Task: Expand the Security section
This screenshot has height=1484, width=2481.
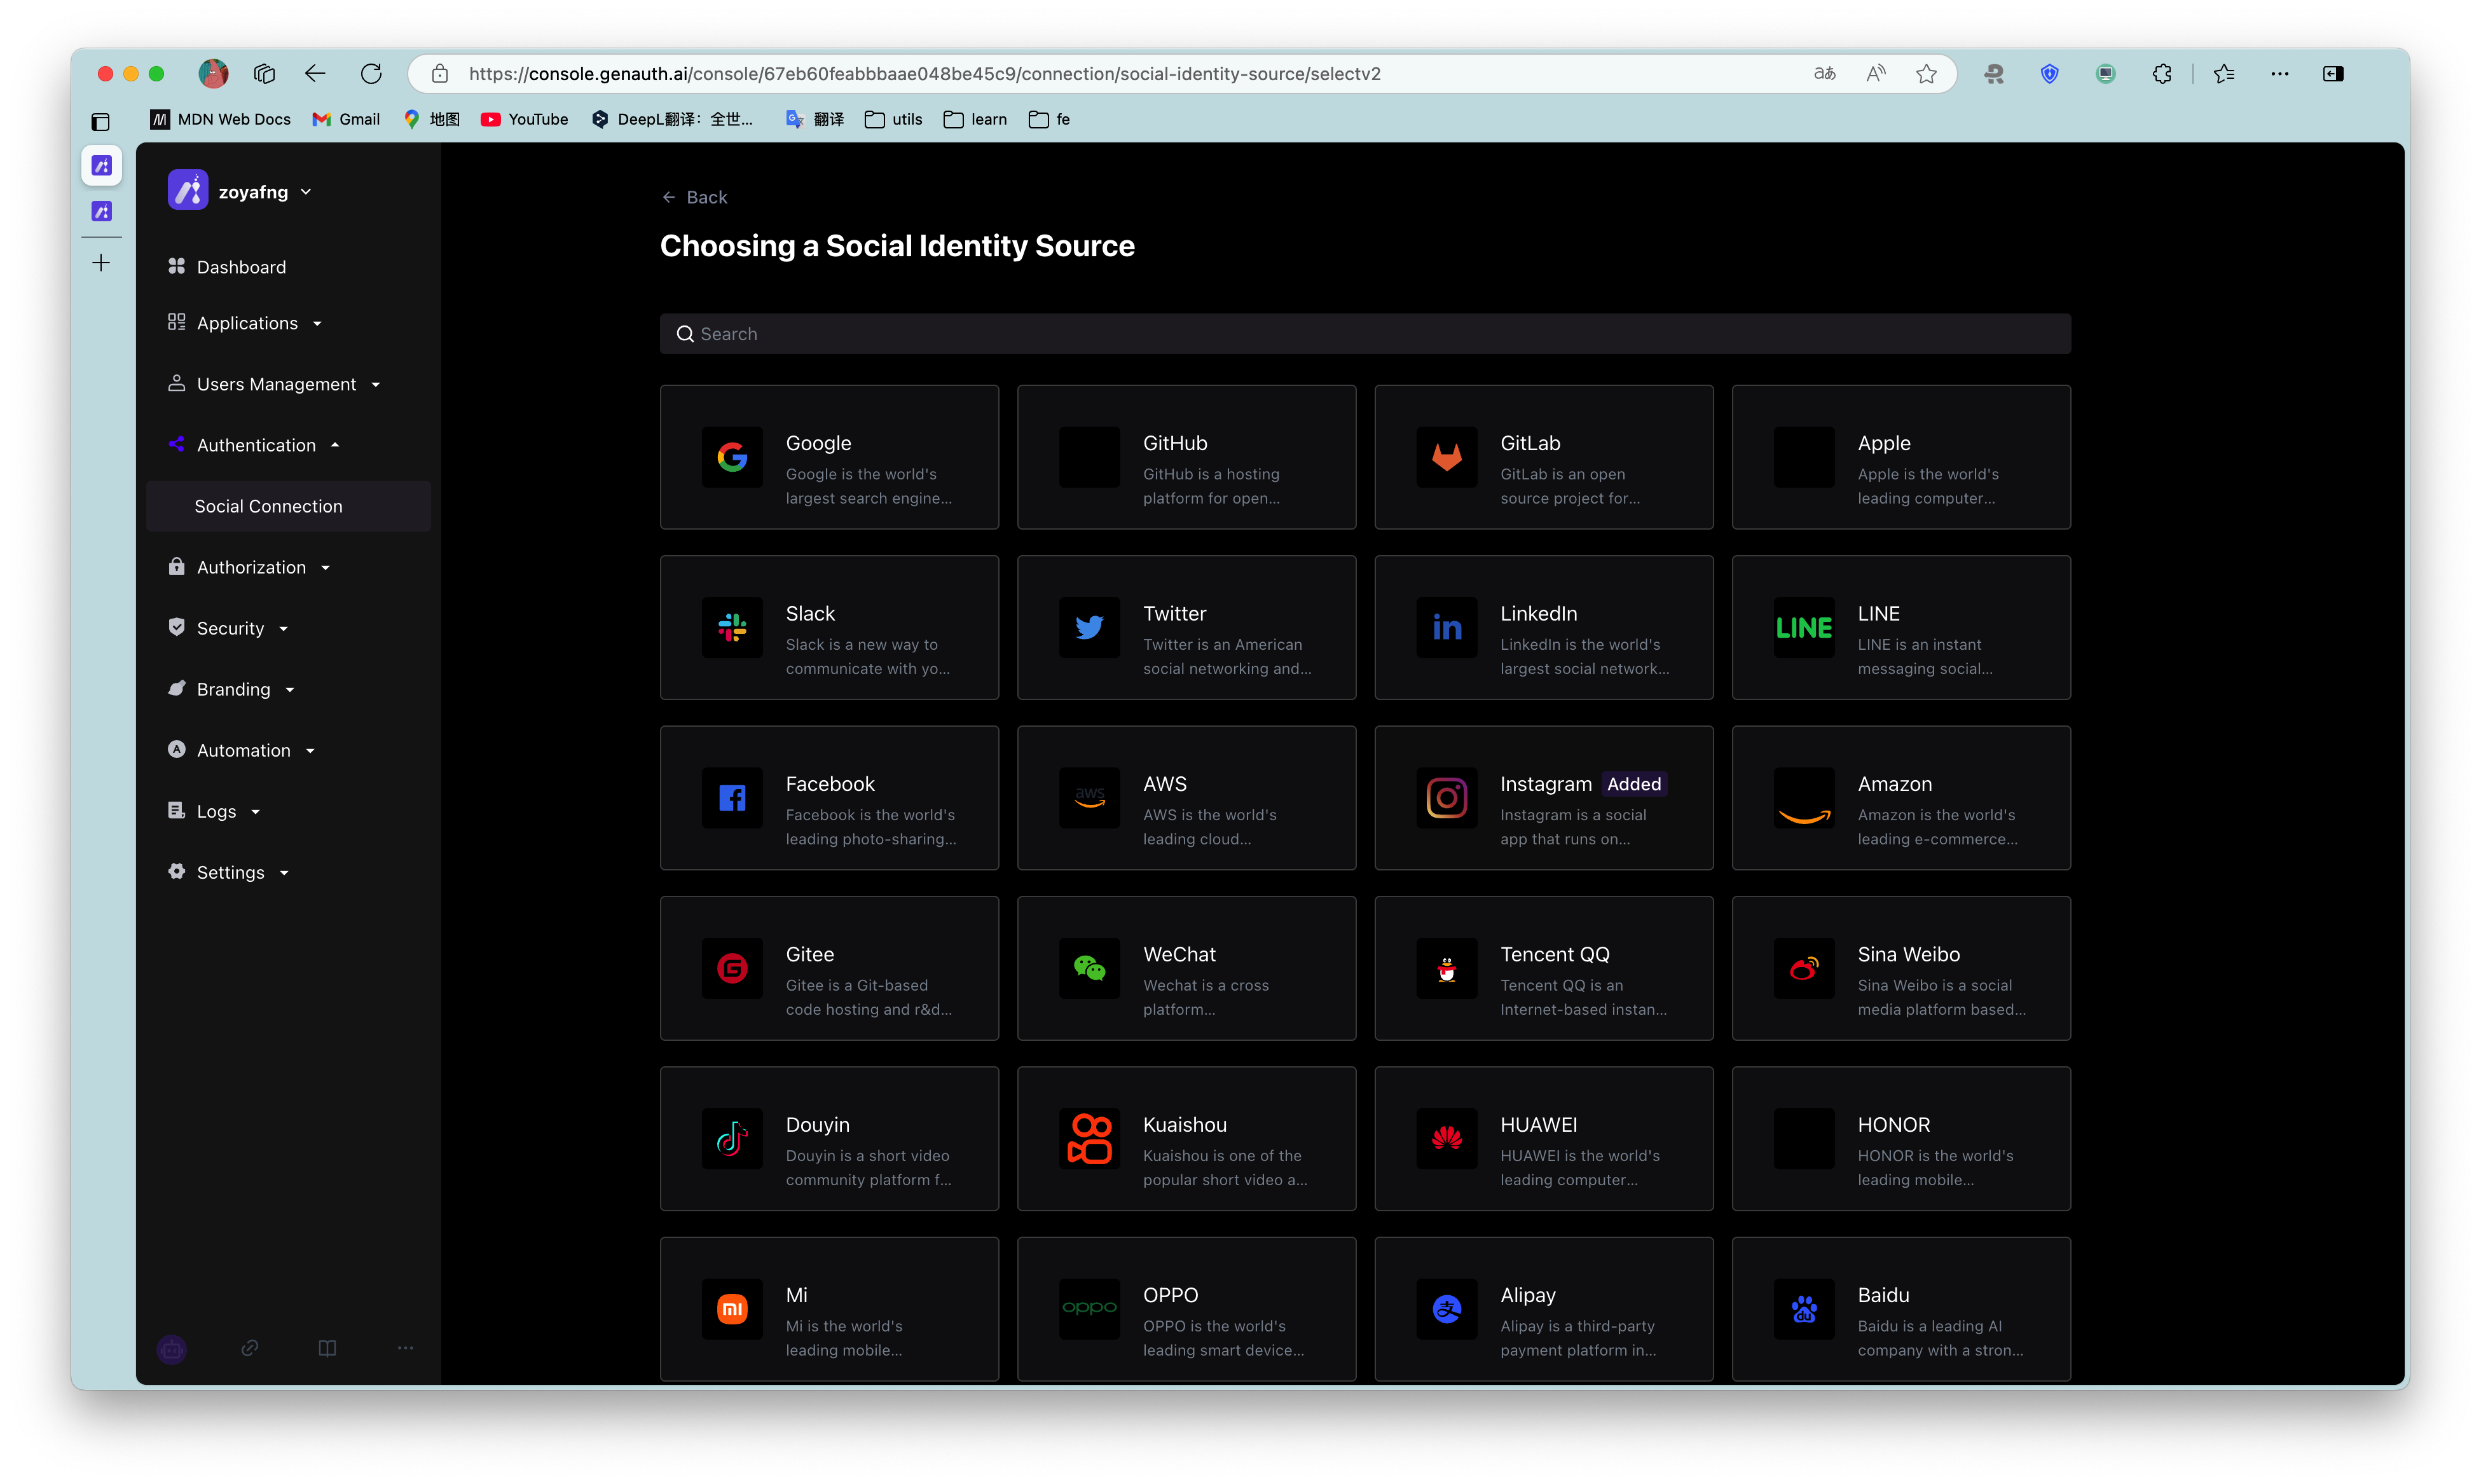Action: pyautogui.click(x=229, y=628)
